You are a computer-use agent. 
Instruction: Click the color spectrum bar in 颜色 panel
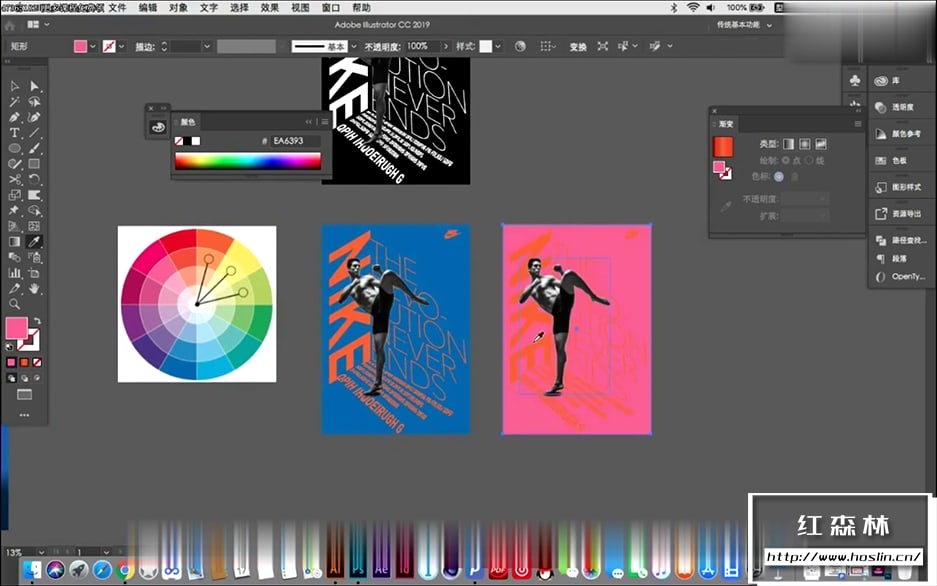[x=248, y=161]
